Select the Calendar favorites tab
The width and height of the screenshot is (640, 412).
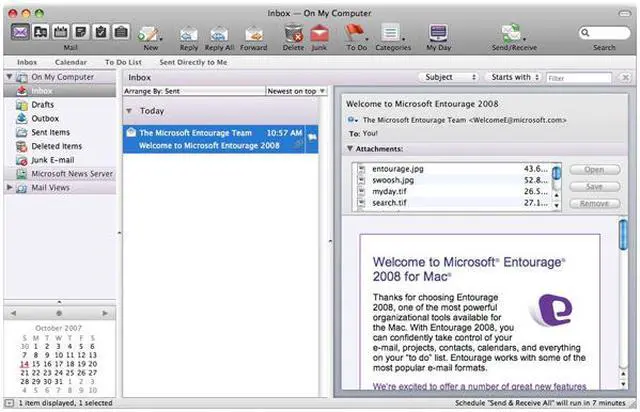(71, 62)
